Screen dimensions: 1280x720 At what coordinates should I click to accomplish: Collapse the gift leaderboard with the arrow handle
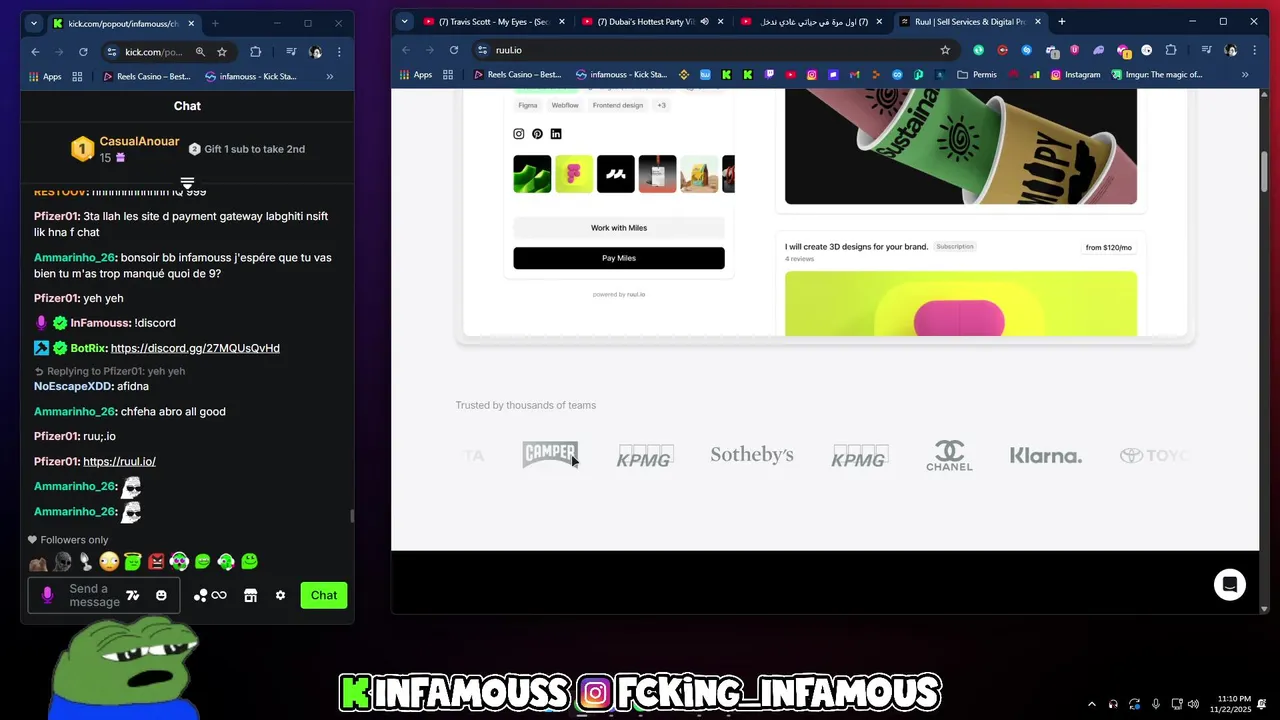coord(187,183)
